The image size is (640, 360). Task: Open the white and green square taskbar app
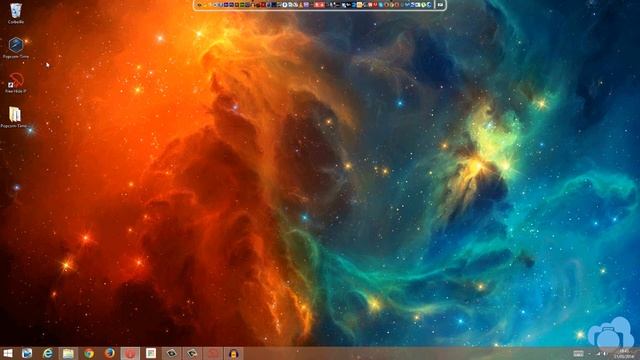point(151,353)
